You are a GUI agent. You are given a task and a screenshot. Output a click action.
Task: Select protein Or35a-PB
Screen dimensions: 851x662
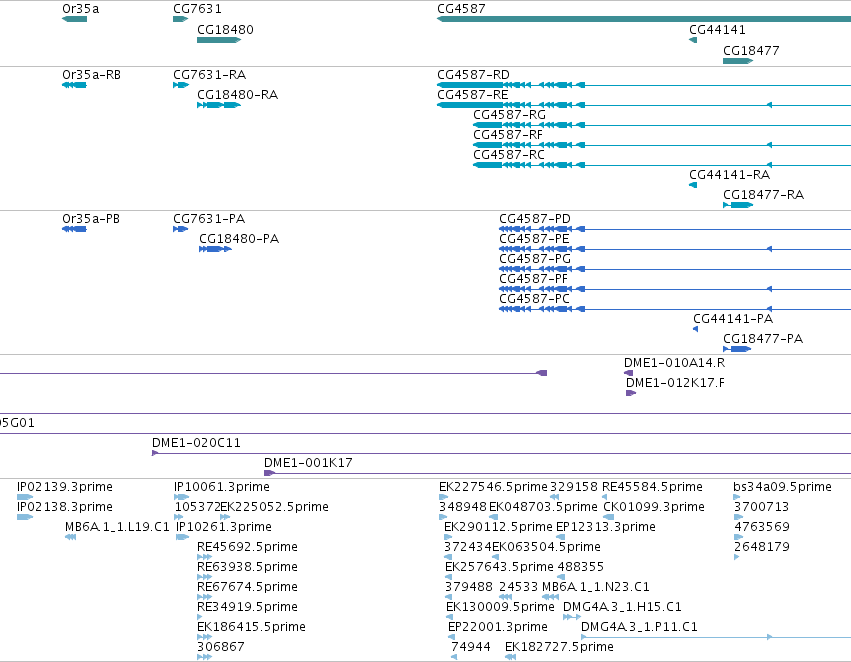coord(74,229)
